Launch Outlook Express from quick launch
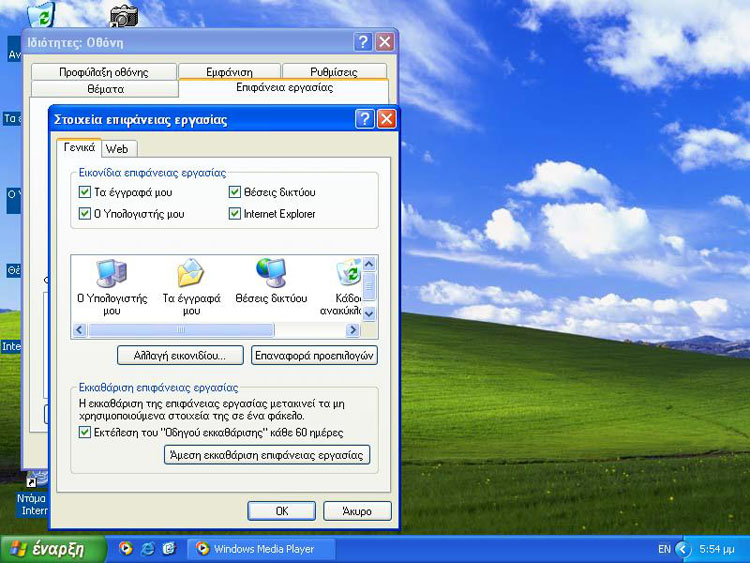The image size is (750, 563). 169,548
